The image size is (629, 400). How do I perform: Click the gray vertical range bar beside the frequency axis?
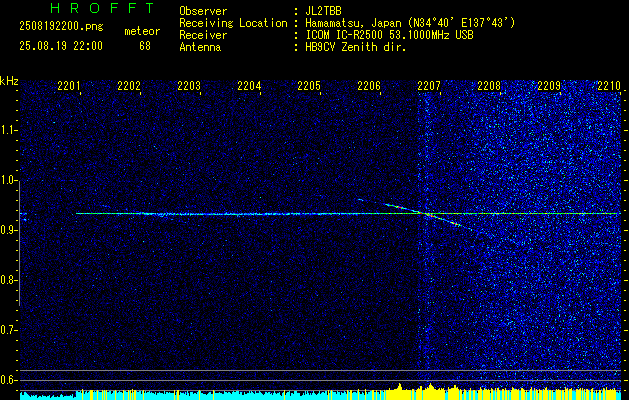[19, 243]
